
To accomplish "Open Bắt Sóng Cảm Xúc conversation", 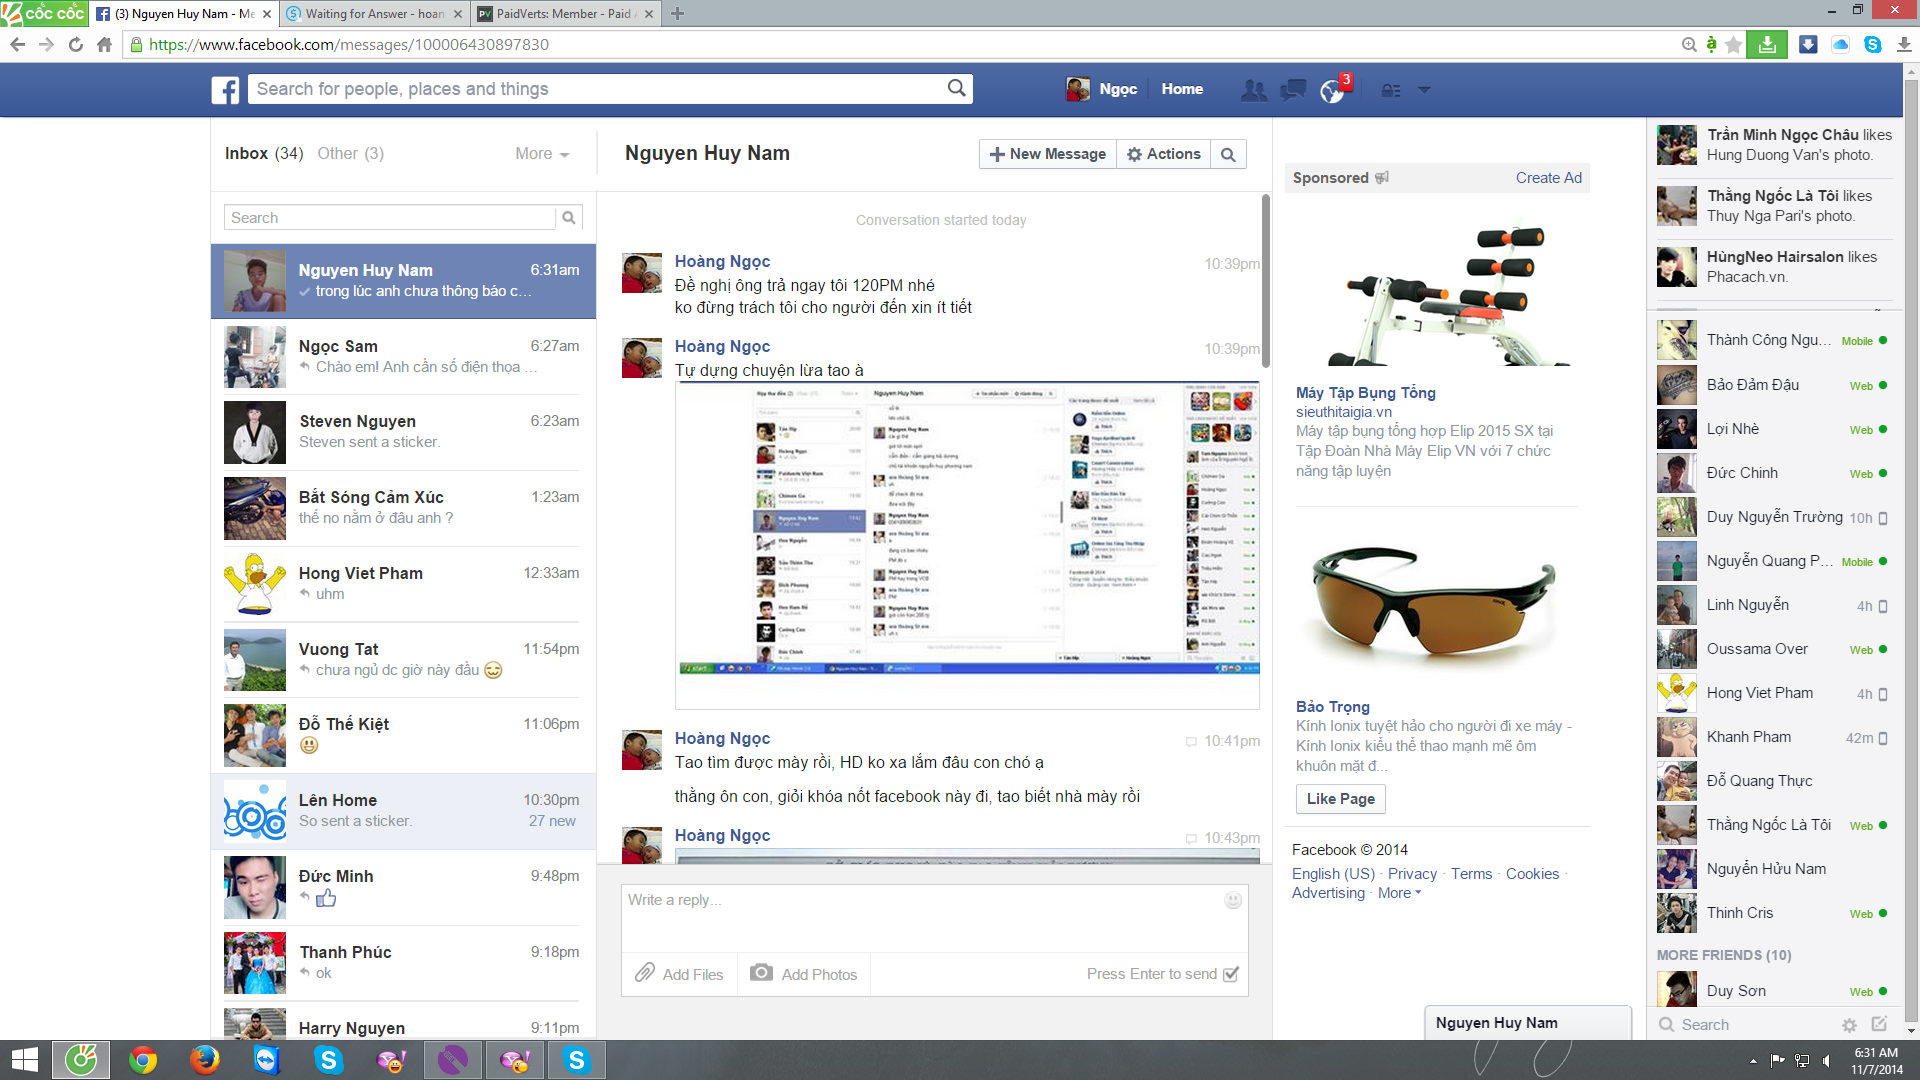I will coord(403,509).
